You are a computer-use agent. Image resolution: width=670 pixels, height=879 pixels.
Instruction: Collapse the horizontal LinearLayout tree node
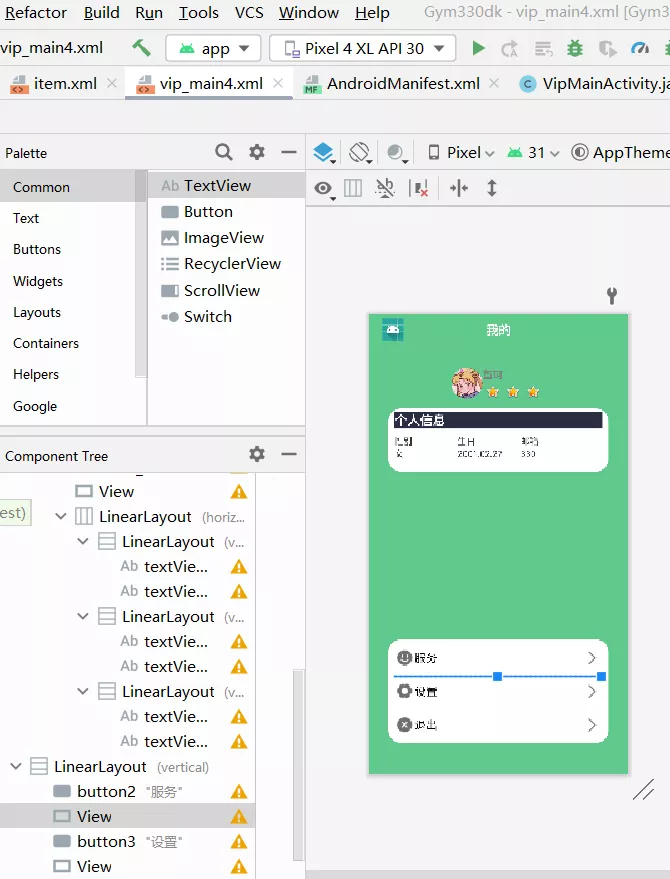pos(61,516)
